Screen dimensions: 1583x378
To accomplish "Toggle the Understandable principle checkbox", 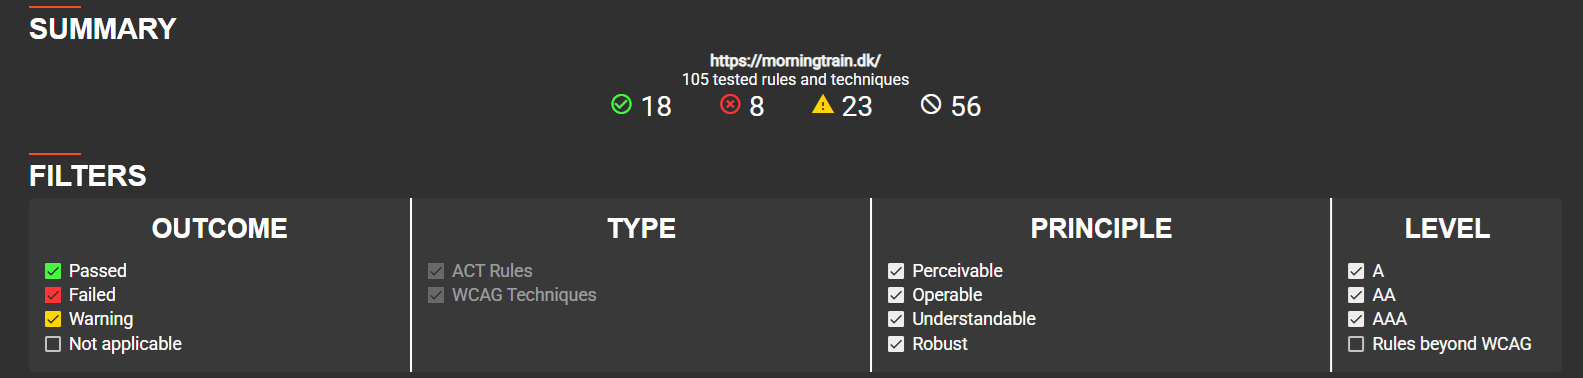I will click(896, 319).
